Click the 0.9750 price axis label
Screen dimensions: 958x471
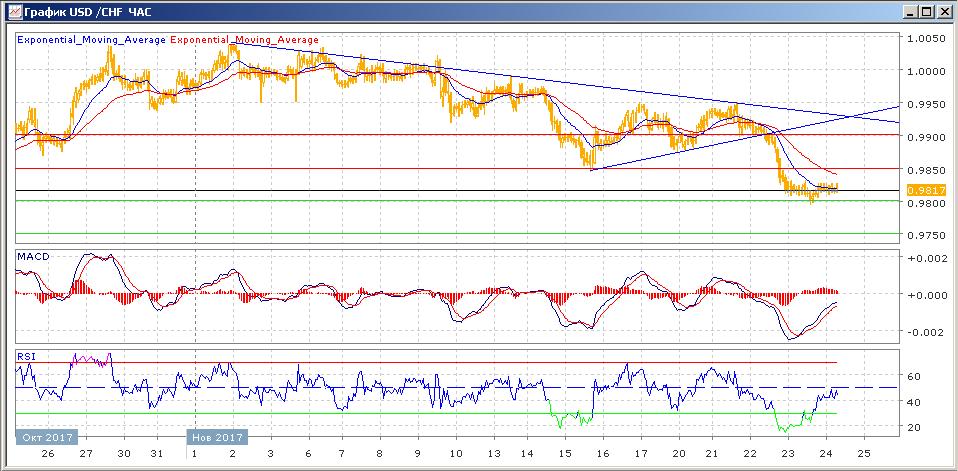[924, 235]
